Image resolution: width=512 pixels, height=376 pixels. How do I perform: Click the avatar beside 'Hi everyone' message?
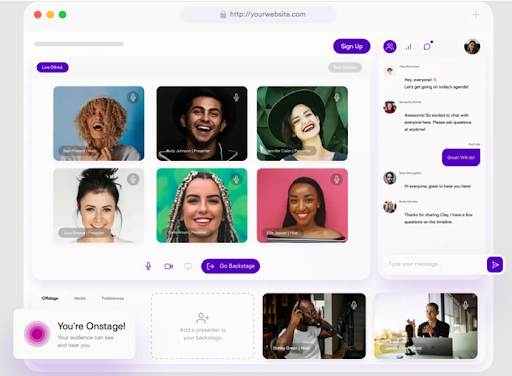[389, 178]
